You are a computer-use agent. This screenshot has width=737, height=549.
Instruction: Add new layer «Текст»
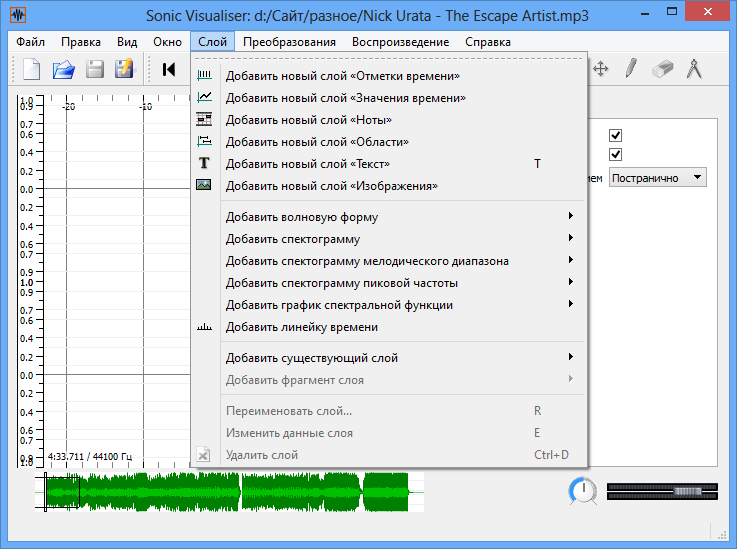pyautogui.click(x=389, y=164)
